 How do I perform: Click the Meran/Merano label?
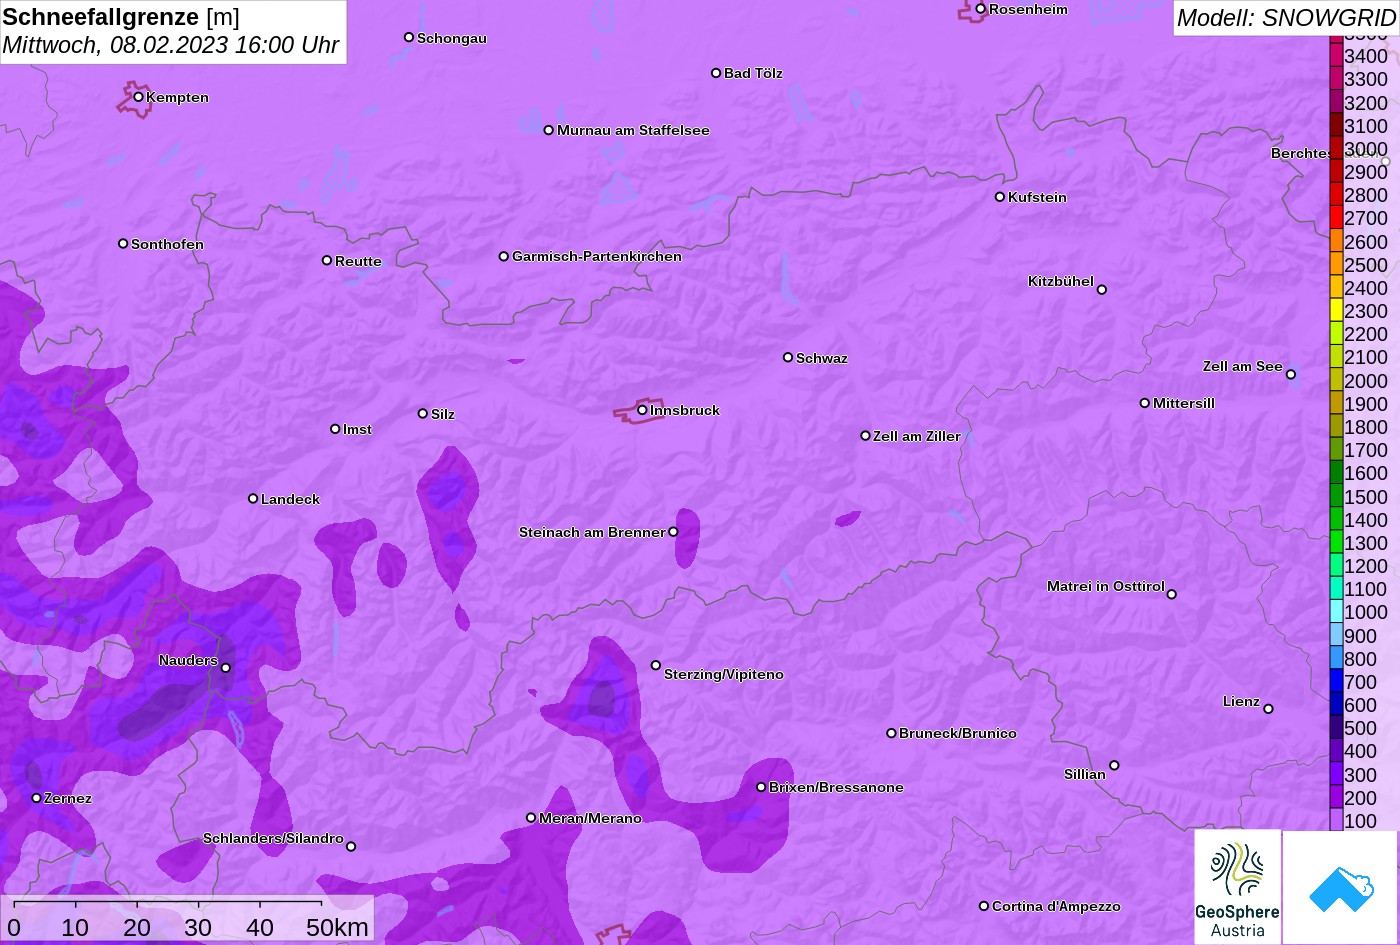click(x=590, y=818)
